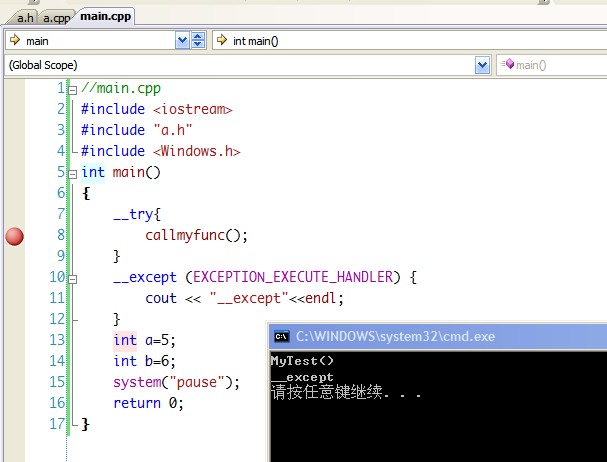This screenshot has width=607, height=462.
Task: Open the (Global Scope) dropdown arrow
Action: [482, 65]
